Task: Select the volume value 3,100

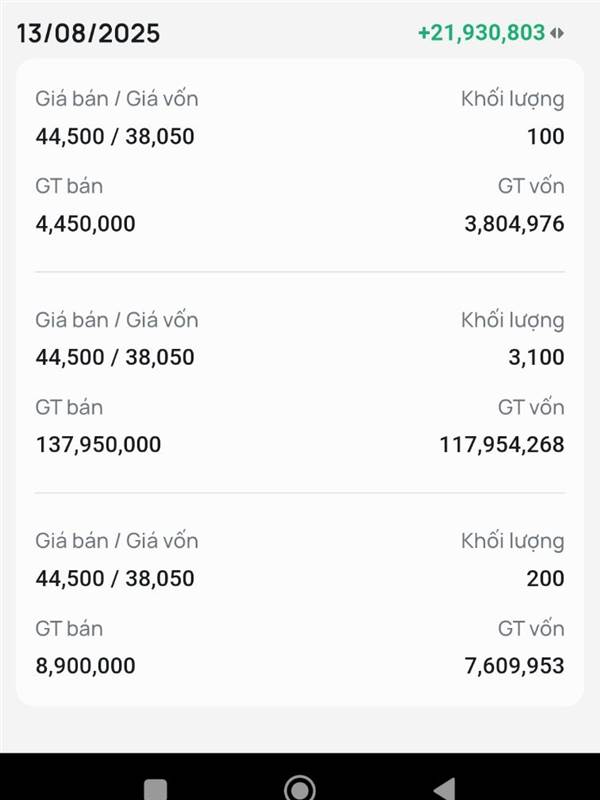Action: point(536,357)
